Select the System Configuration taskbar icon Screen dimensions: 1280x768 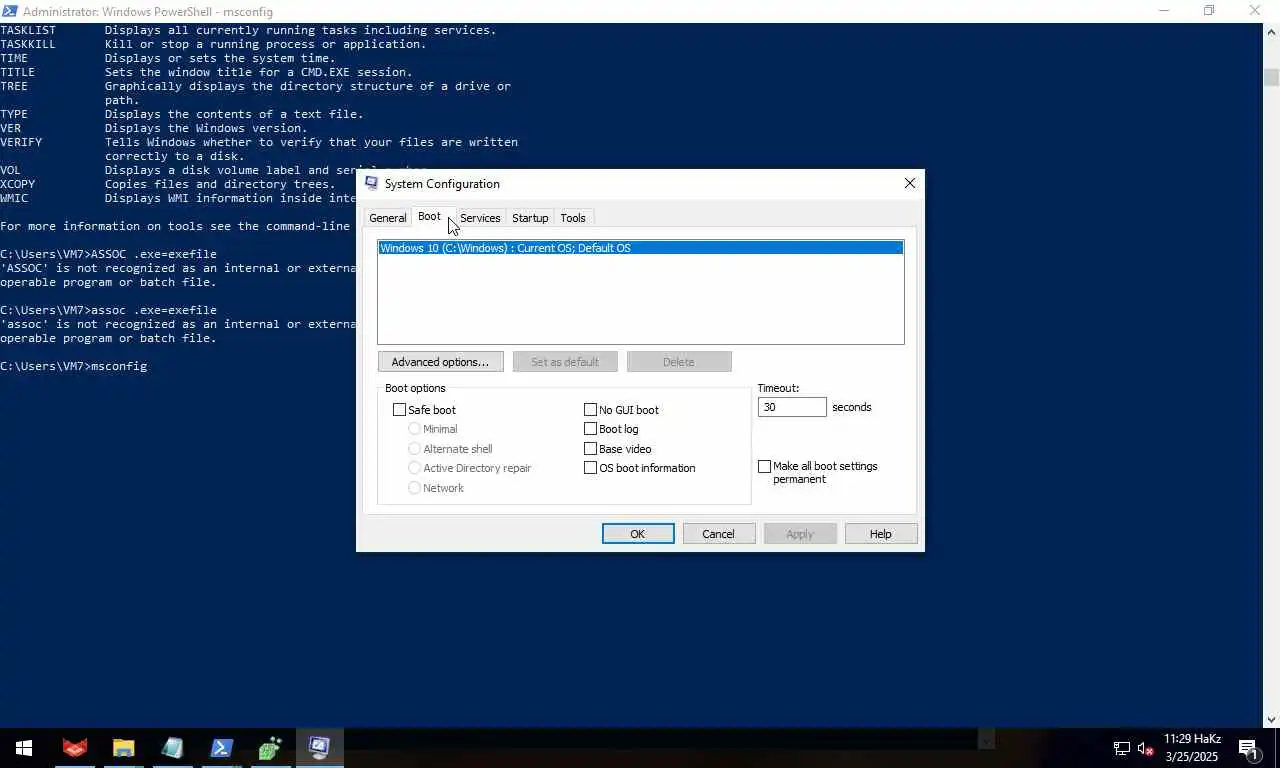319,747
